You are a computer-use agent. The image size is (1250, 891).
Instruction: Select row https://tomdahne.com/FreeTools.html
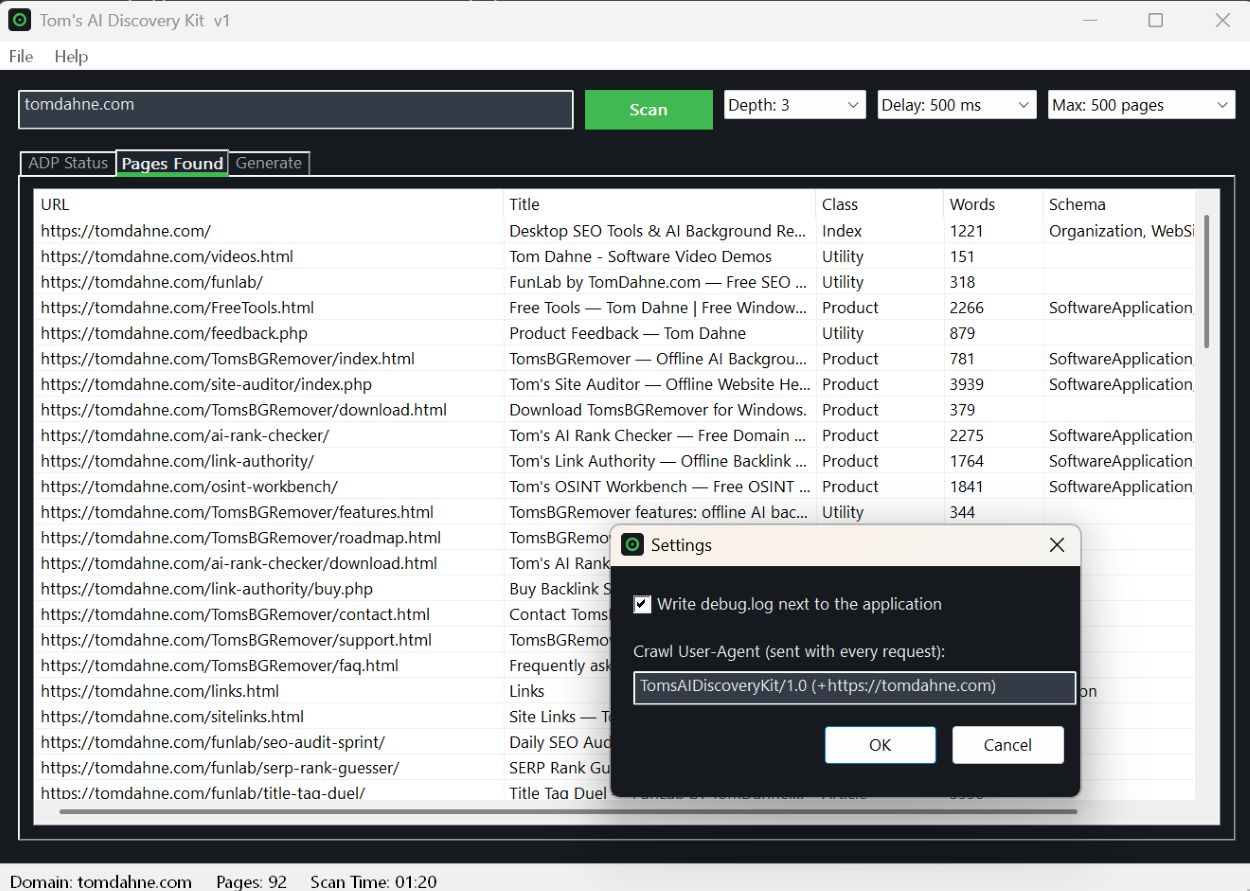177,308
